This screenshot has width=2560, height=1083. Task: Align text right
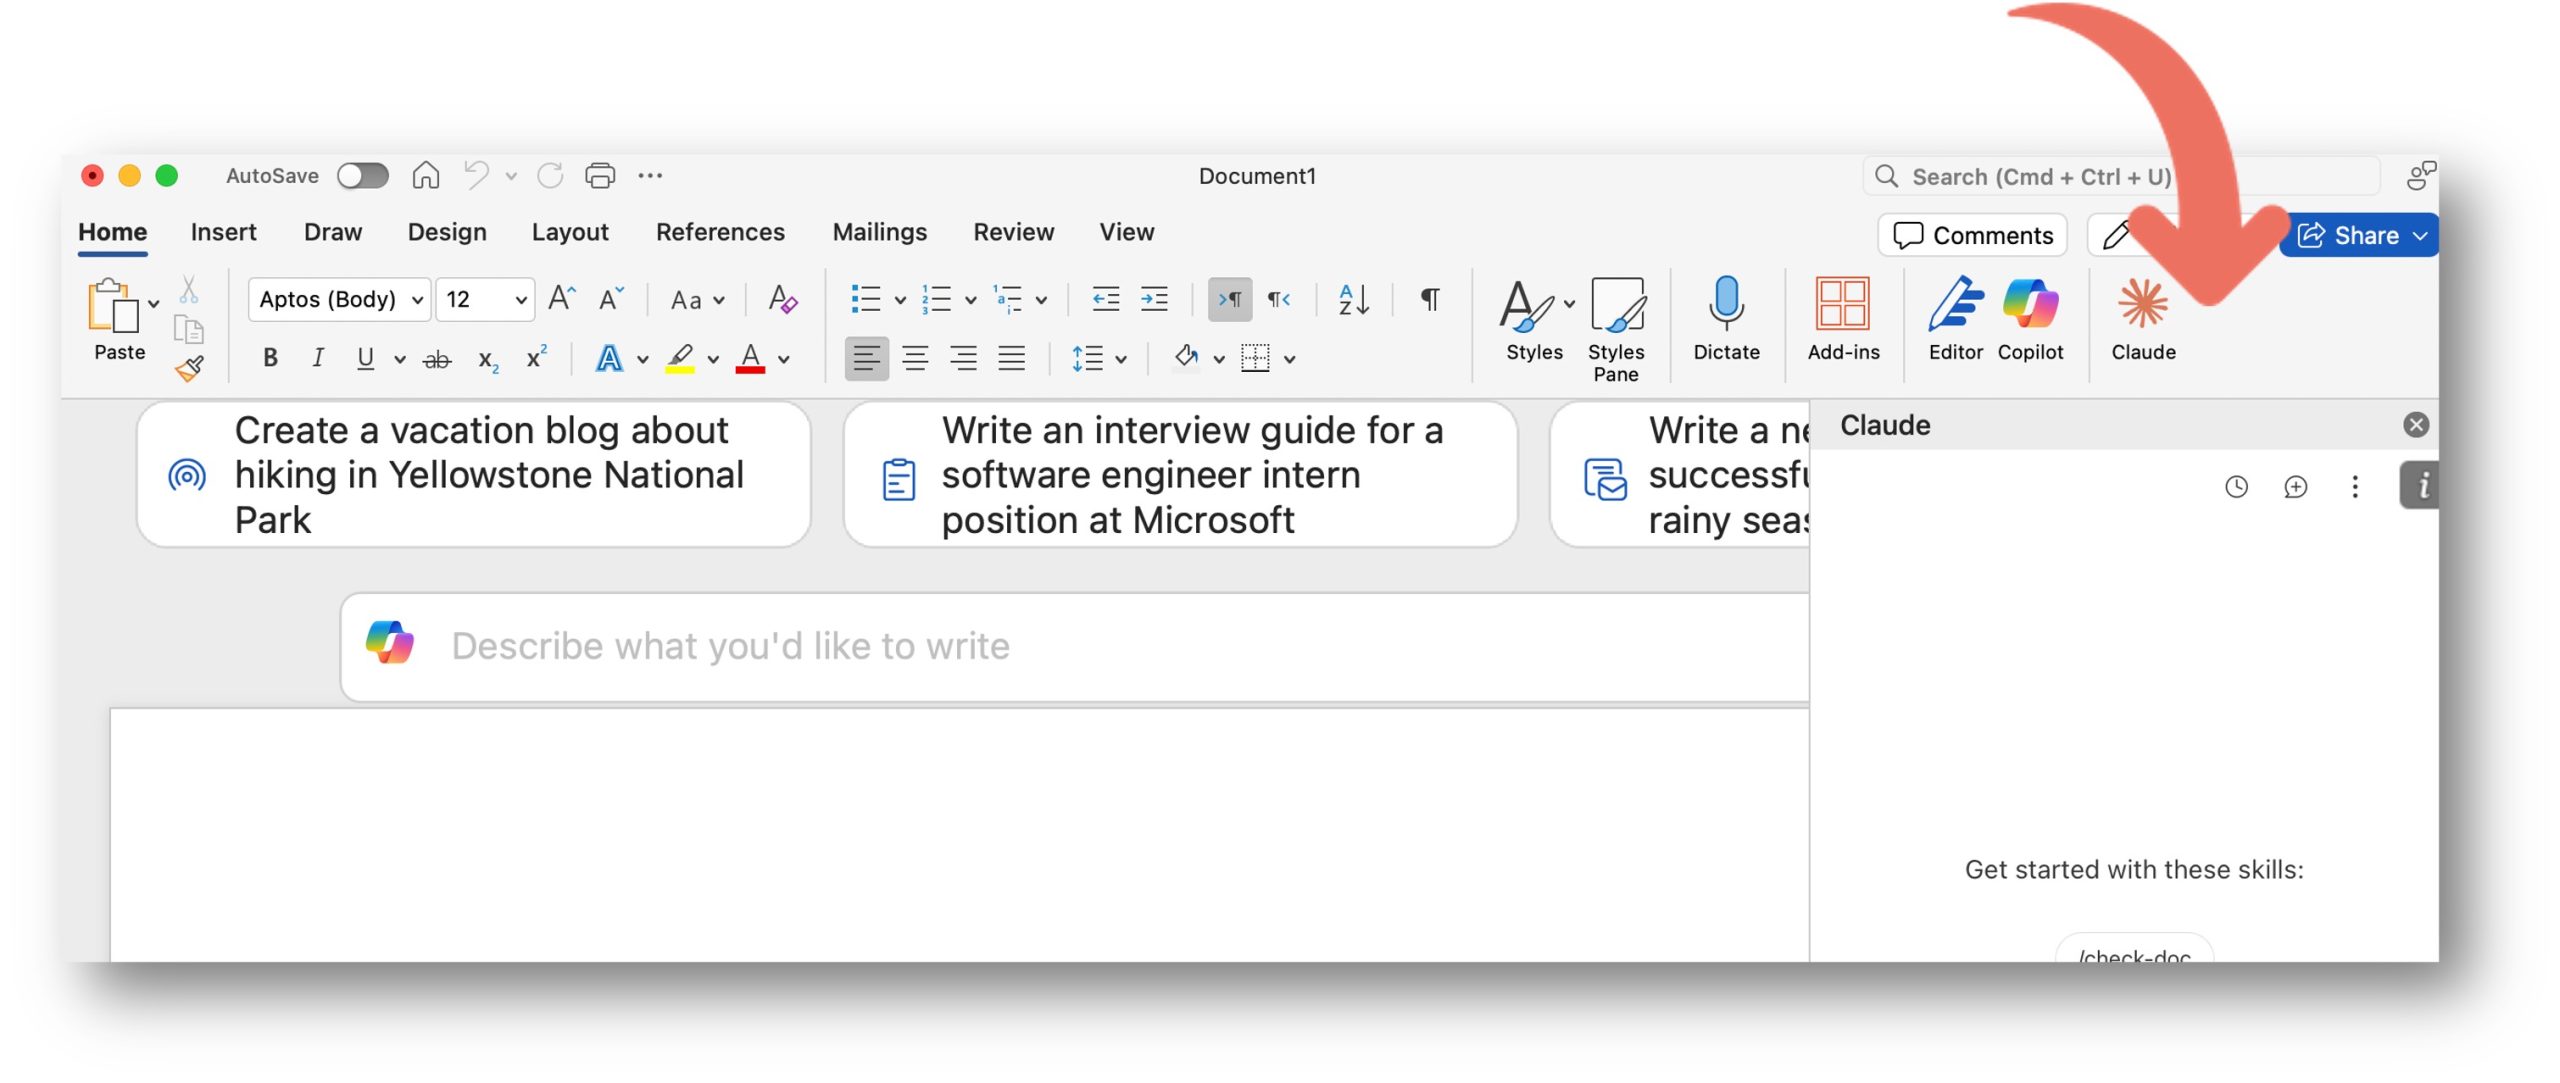coord(963,358)
